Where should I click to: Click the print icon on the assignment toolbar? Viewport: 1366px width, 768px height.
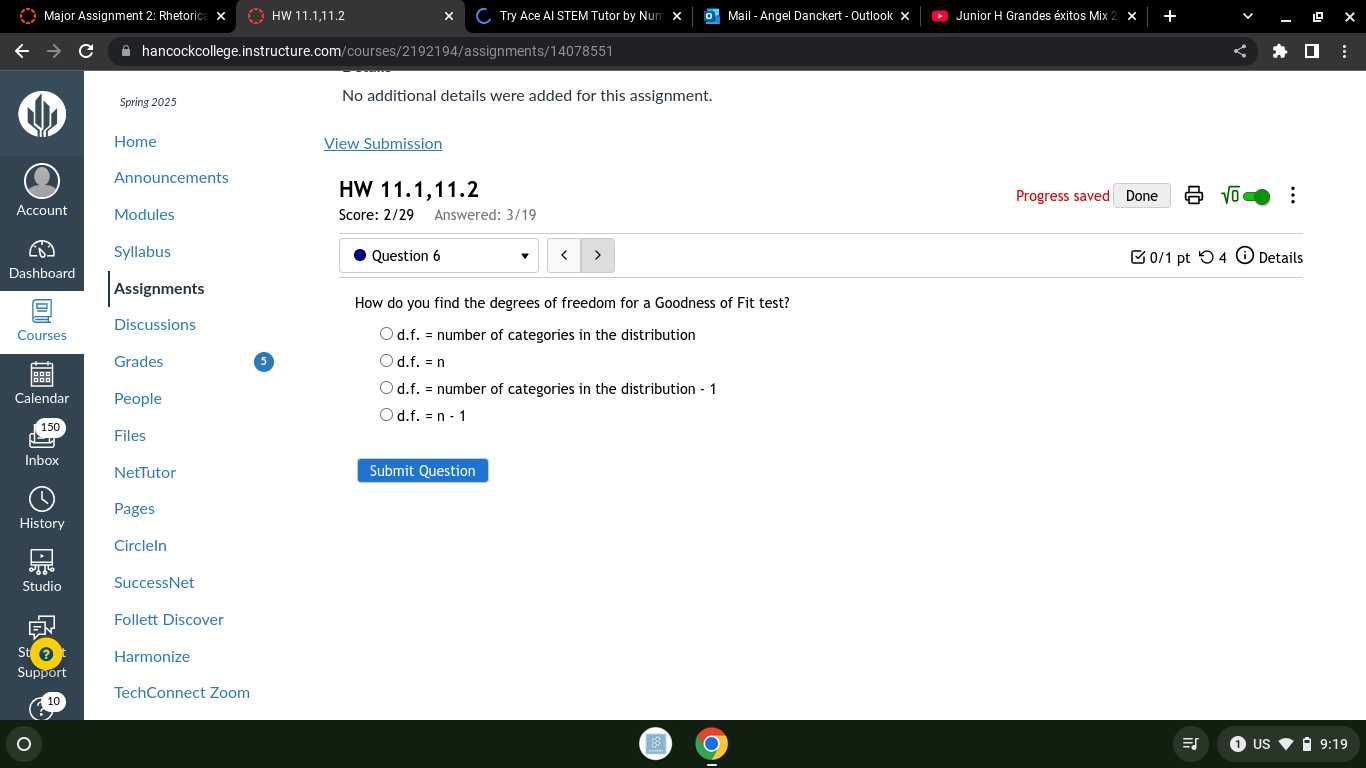1194,195
